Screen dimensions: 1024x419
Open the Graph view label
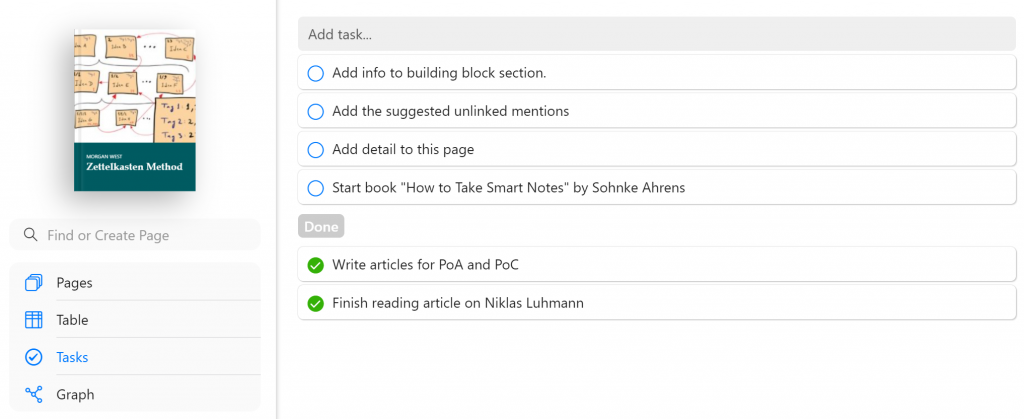pos(75,394)
